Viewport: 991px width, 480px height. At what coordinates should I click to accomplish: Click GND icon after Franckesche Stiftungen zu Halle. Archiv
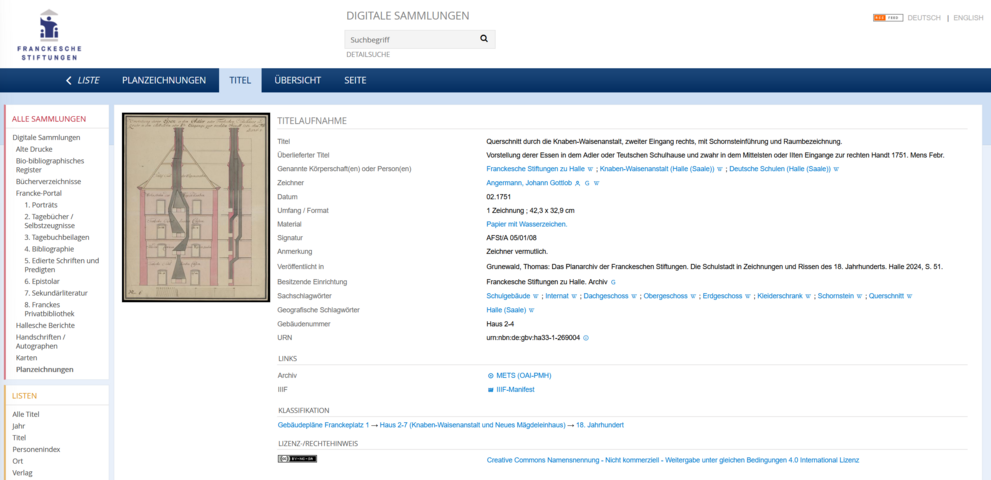[613, 282]
